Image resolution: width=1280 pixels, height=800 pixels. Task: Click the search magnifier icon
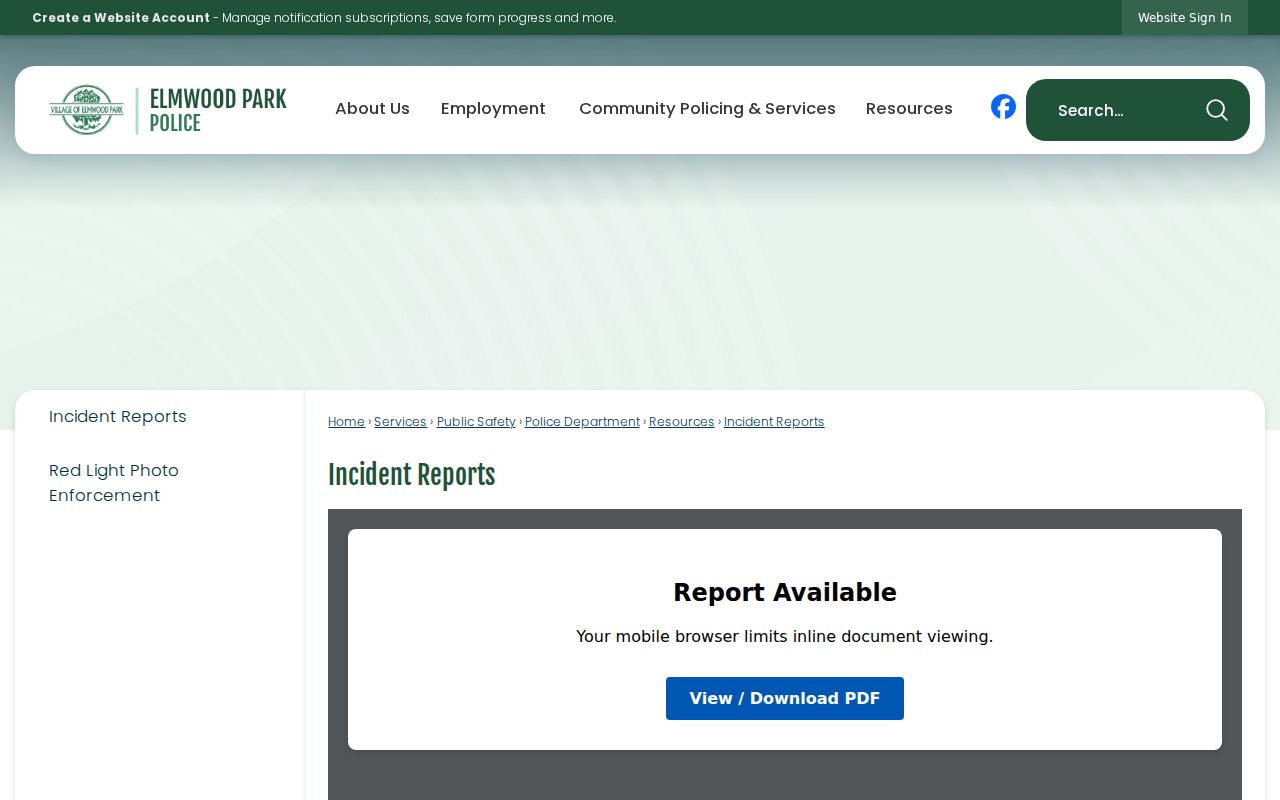pos(1216,110)
